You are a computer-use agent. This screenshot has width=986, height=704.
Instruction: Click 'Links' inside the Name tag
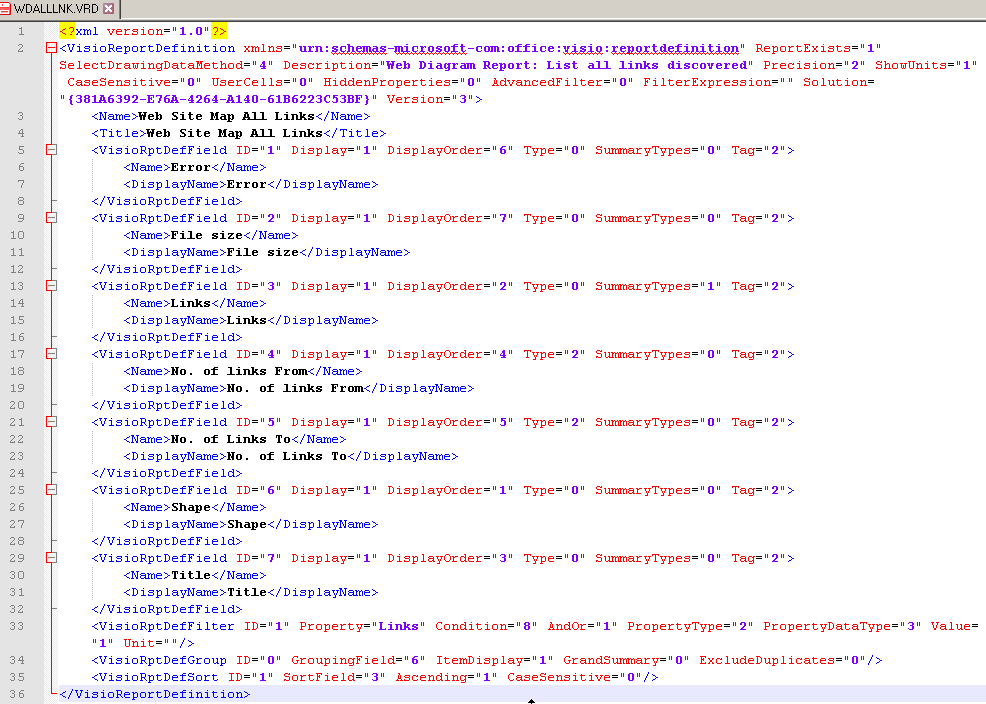coord(191,303)
